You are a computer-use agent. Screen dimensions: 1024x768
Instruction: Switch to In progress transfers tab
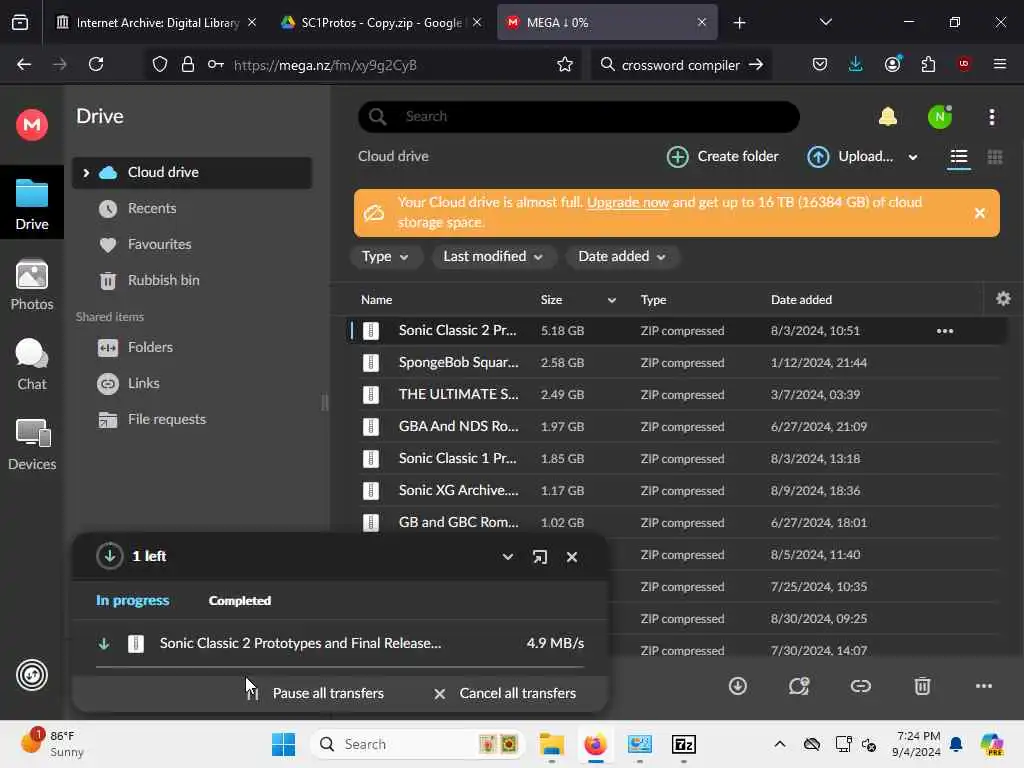133,600
